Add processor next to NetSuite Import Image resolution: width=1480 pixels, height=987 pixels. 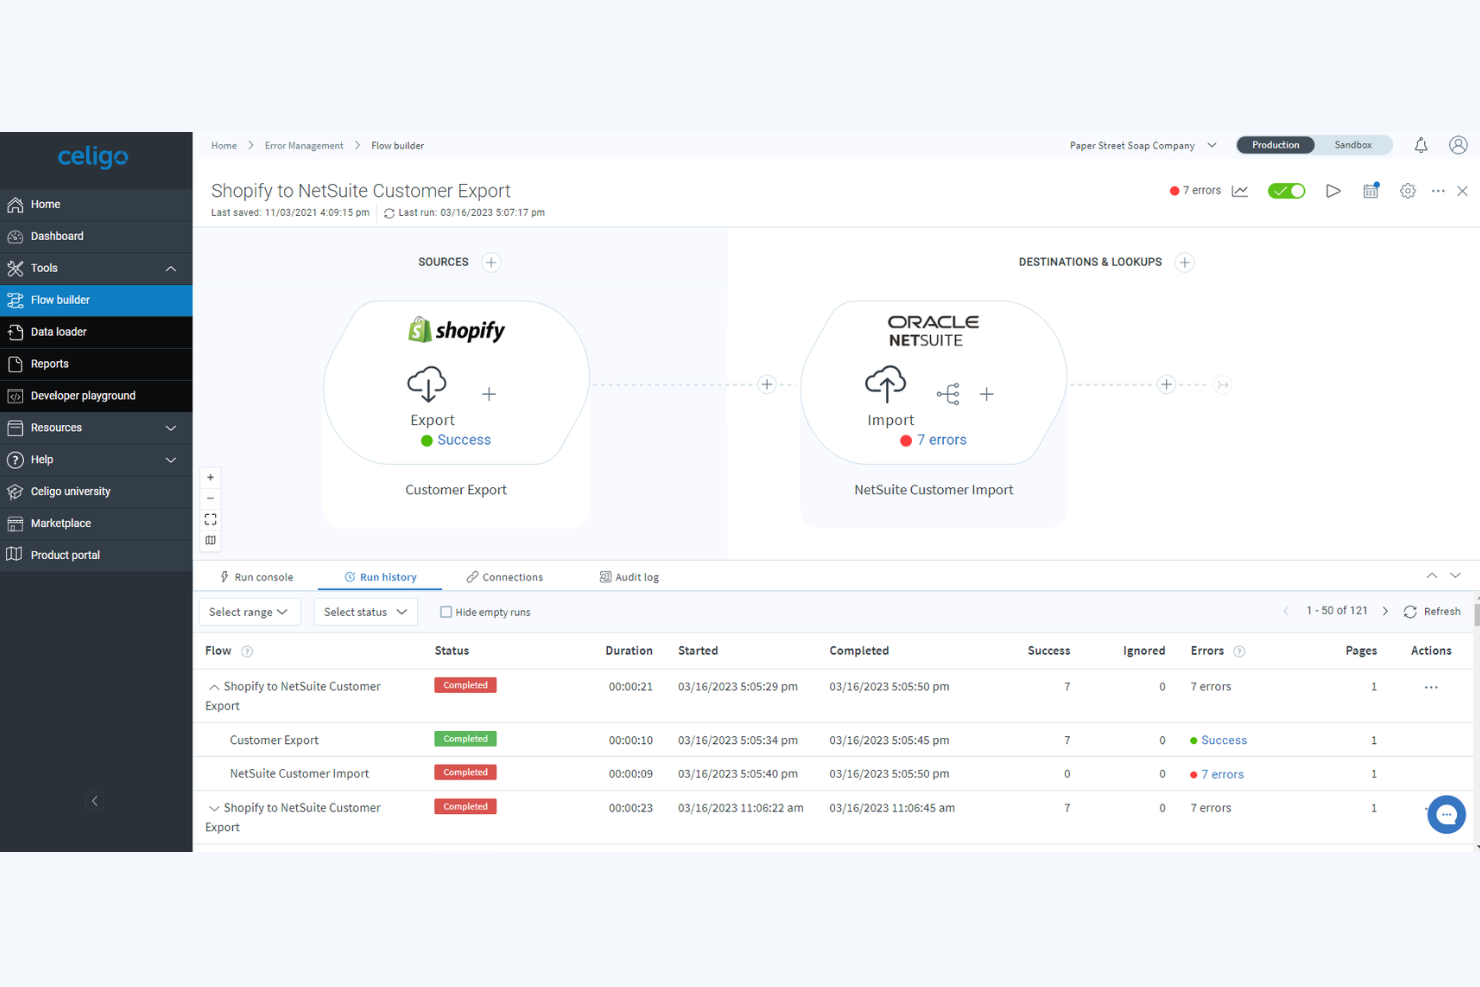tap(987, 394)
